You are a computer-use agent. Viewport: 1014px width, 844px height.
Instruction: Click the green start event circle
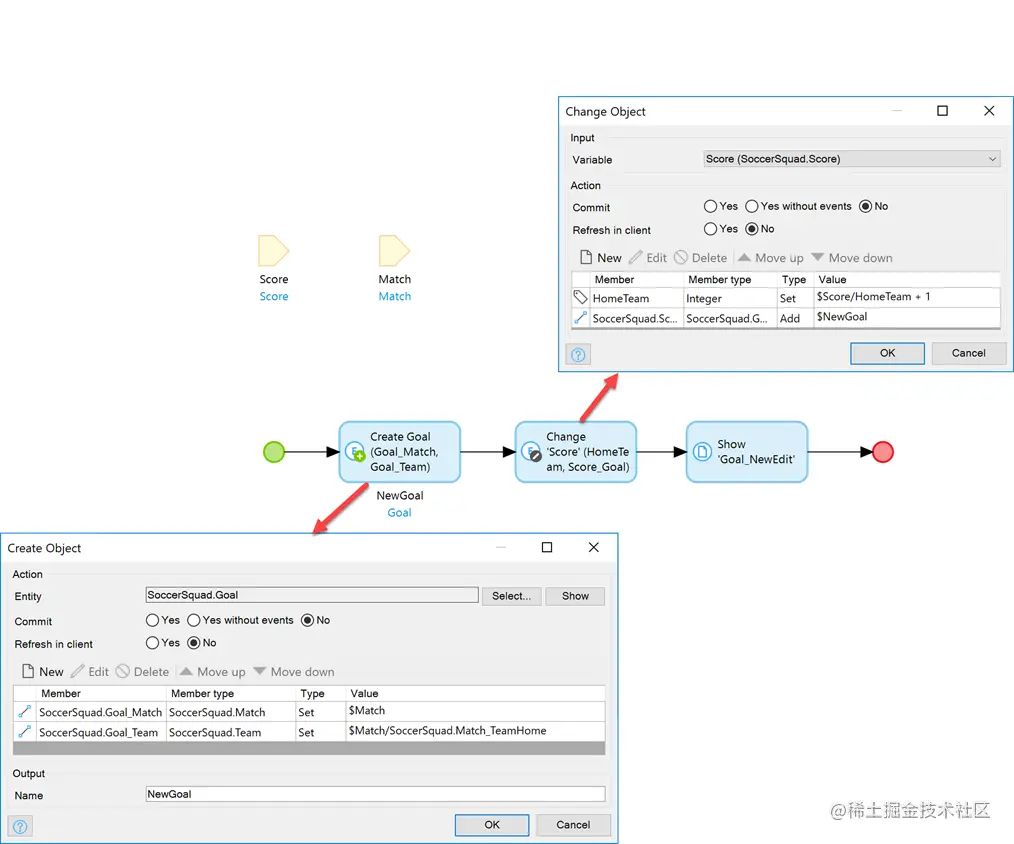[x=274, y=451]
